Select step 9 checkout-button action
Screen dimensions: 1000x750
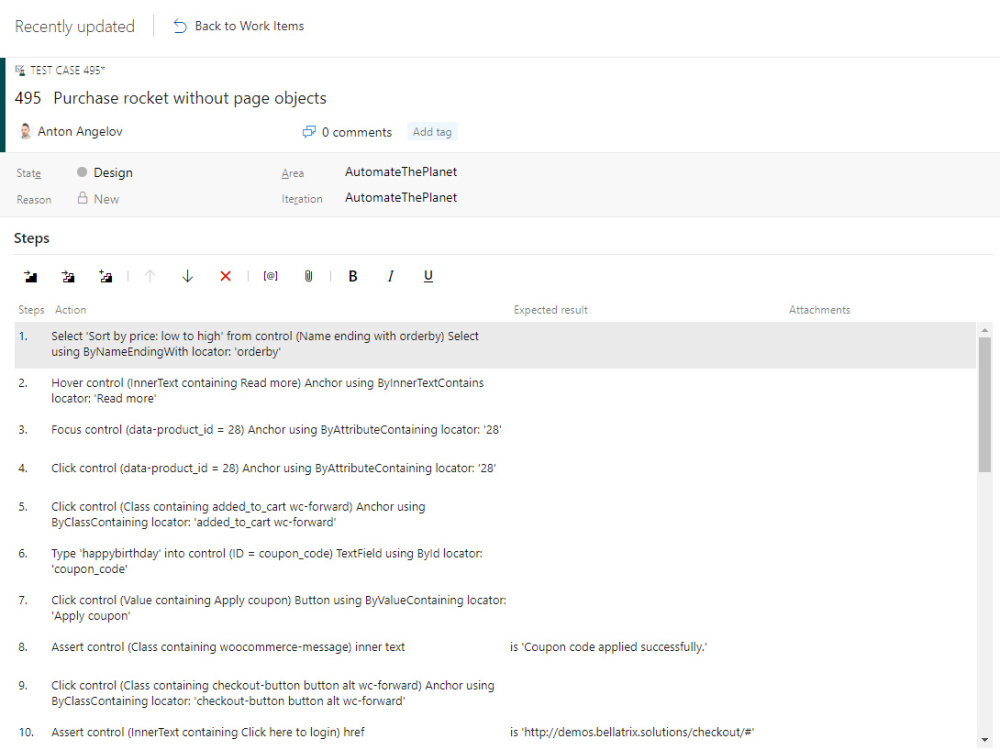272,693
